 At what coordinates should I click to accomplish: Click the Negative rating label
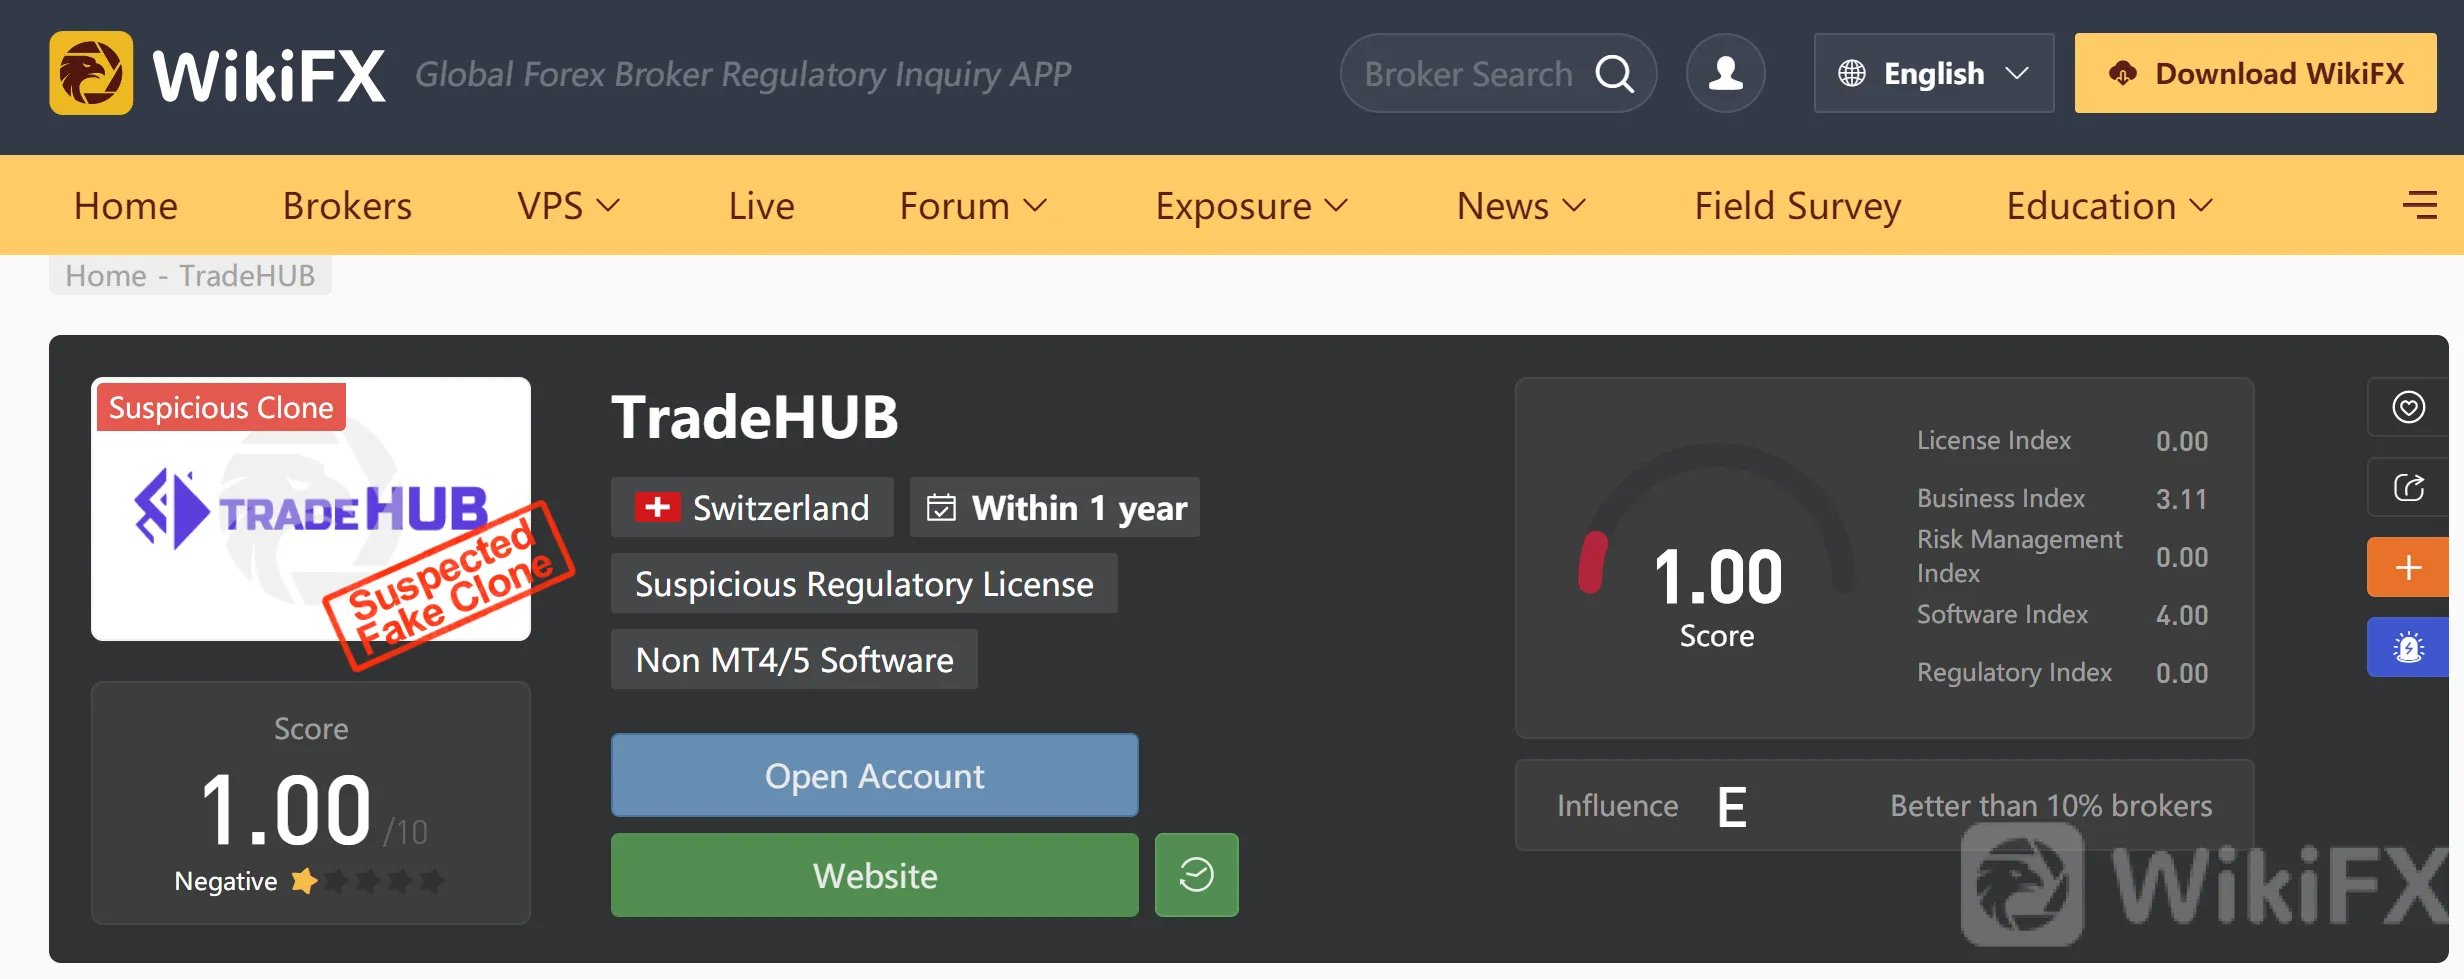226,881
